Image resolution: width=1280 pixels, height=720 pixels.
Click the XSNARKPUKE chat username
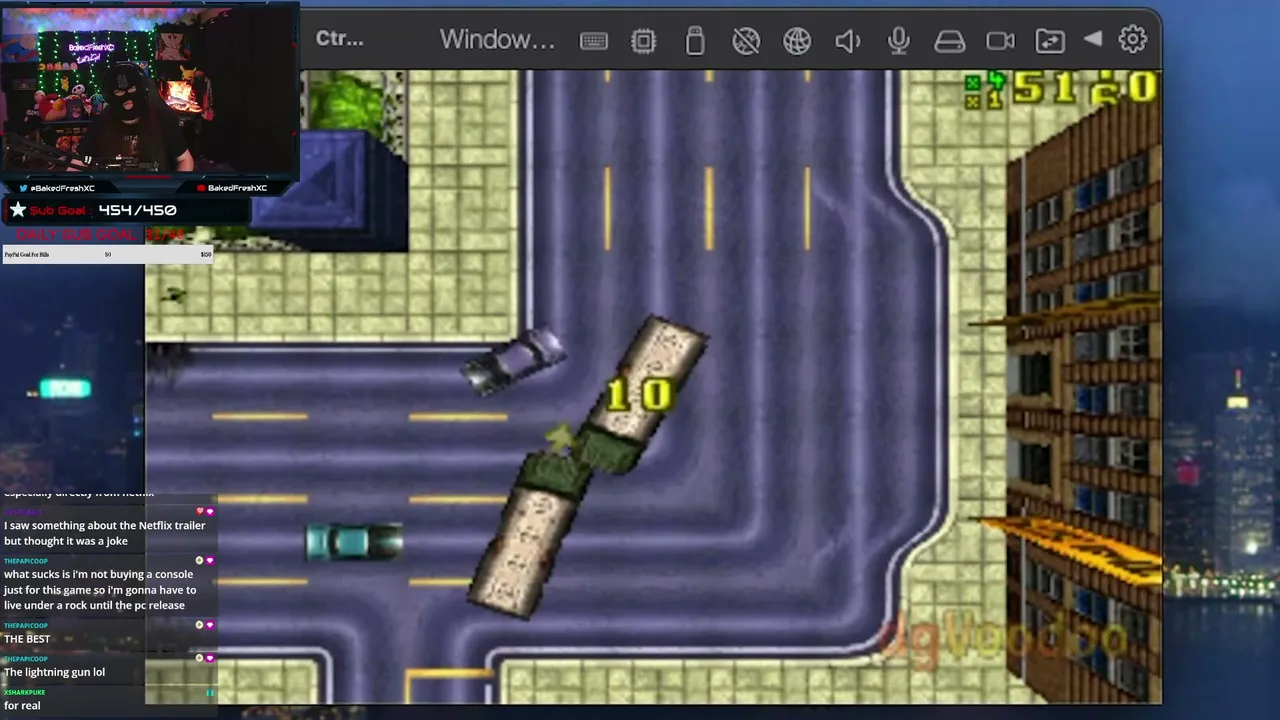pos(24,692)
